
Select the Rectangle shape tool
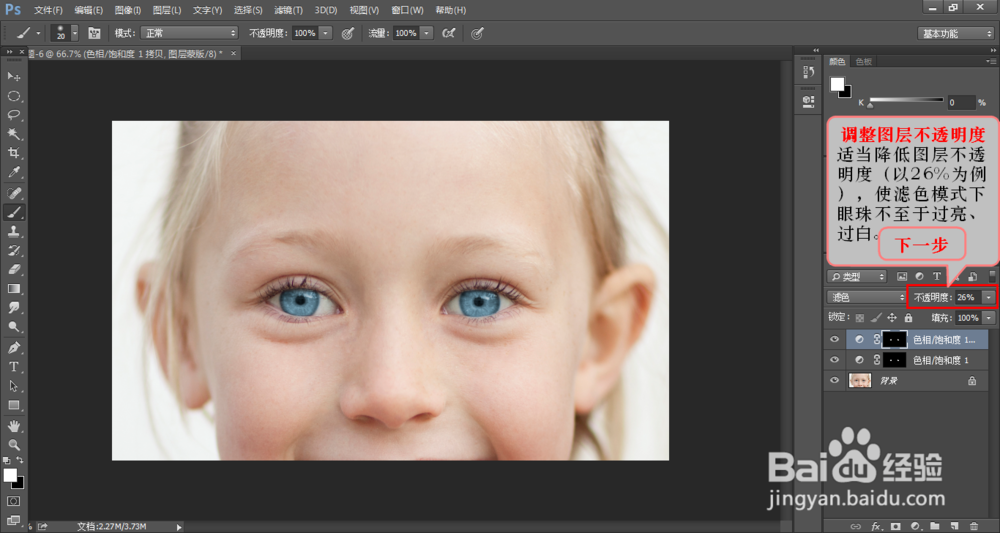click(x=13, y=405)
